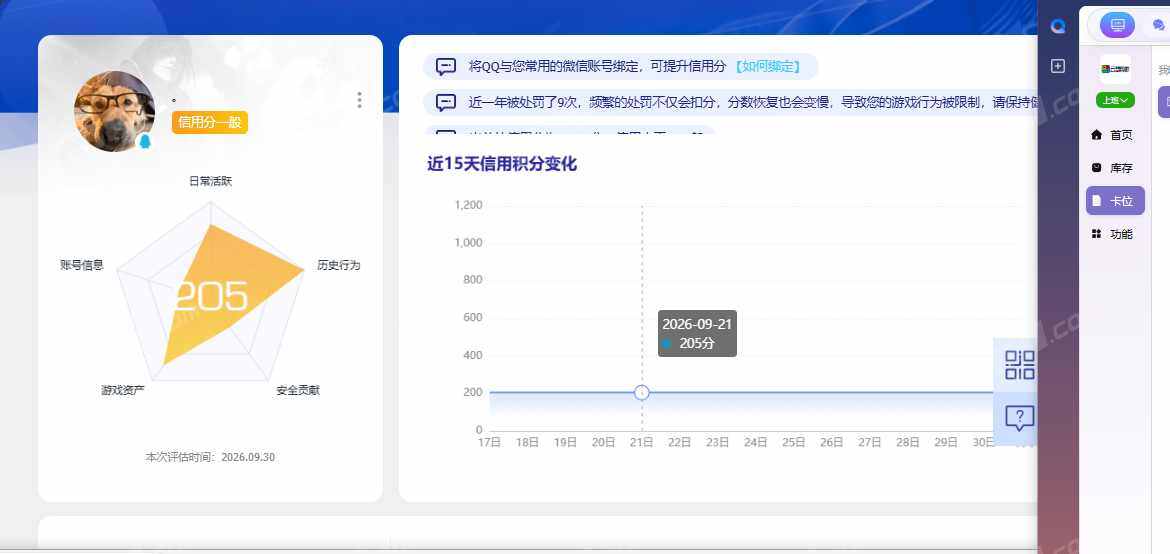Click the 安全贡献 radar label

click(x=298, y=390)
